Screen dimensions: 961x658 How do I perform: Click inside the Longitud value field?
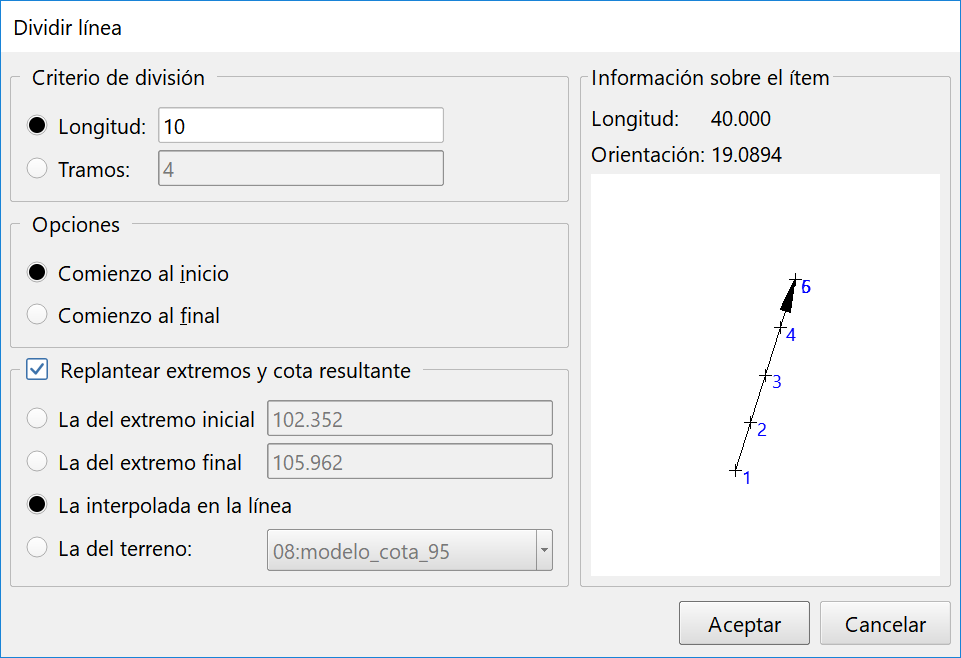click(x=300, y=125)
